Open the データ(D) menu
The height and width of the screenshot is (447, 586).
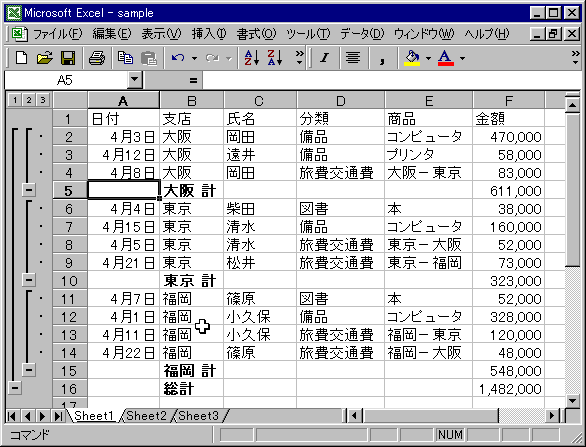362,34
